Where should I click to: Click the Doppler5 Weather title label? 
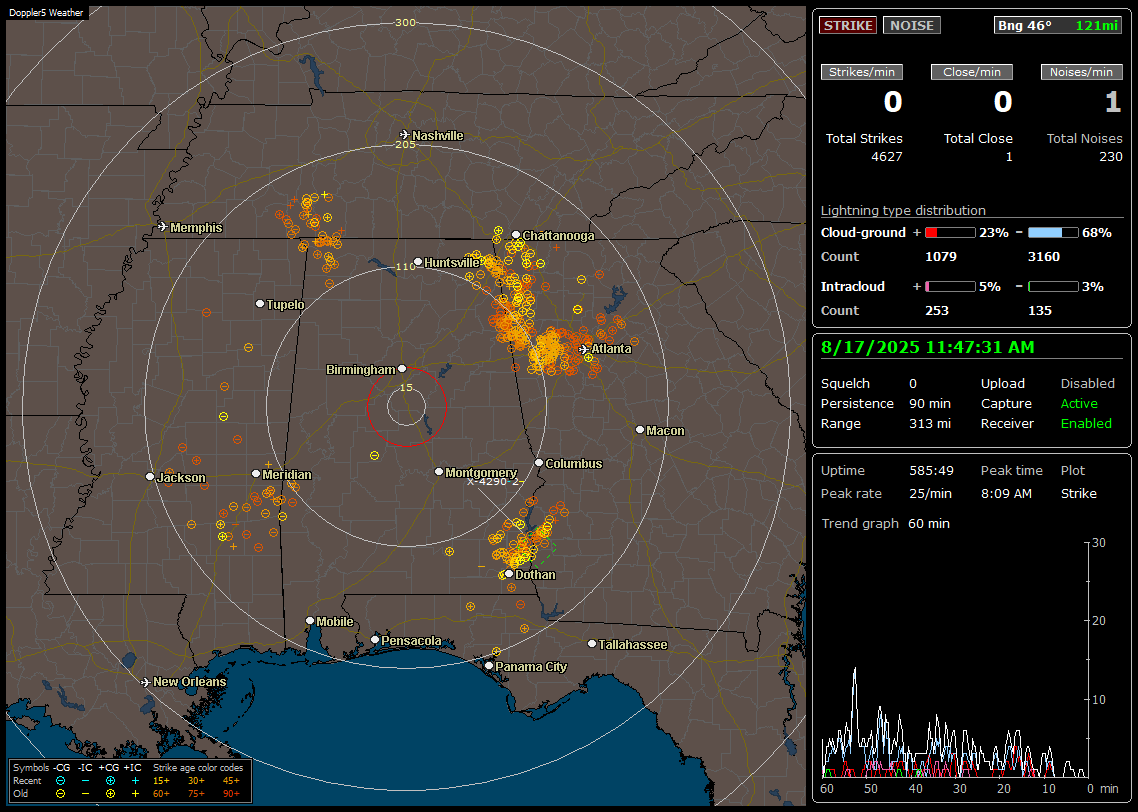pyautogui.click(x=46, y=12)
